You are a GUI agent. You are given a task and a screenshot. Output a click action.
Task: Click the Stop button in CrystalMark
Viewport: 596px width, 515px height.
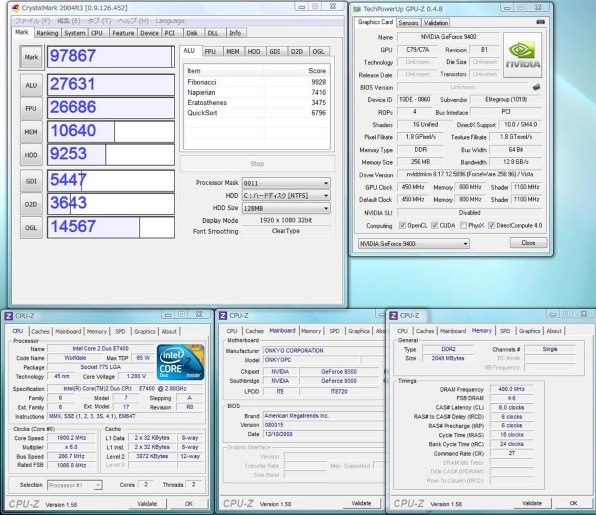click(x=257, y=164)
